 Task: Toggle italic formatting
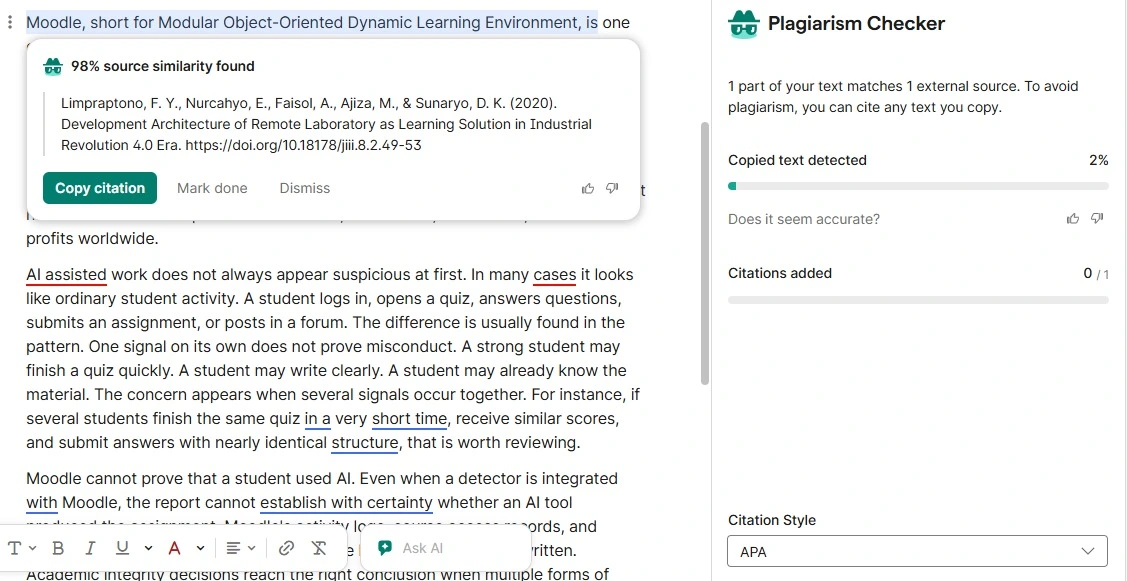click(x=90, y=549)
